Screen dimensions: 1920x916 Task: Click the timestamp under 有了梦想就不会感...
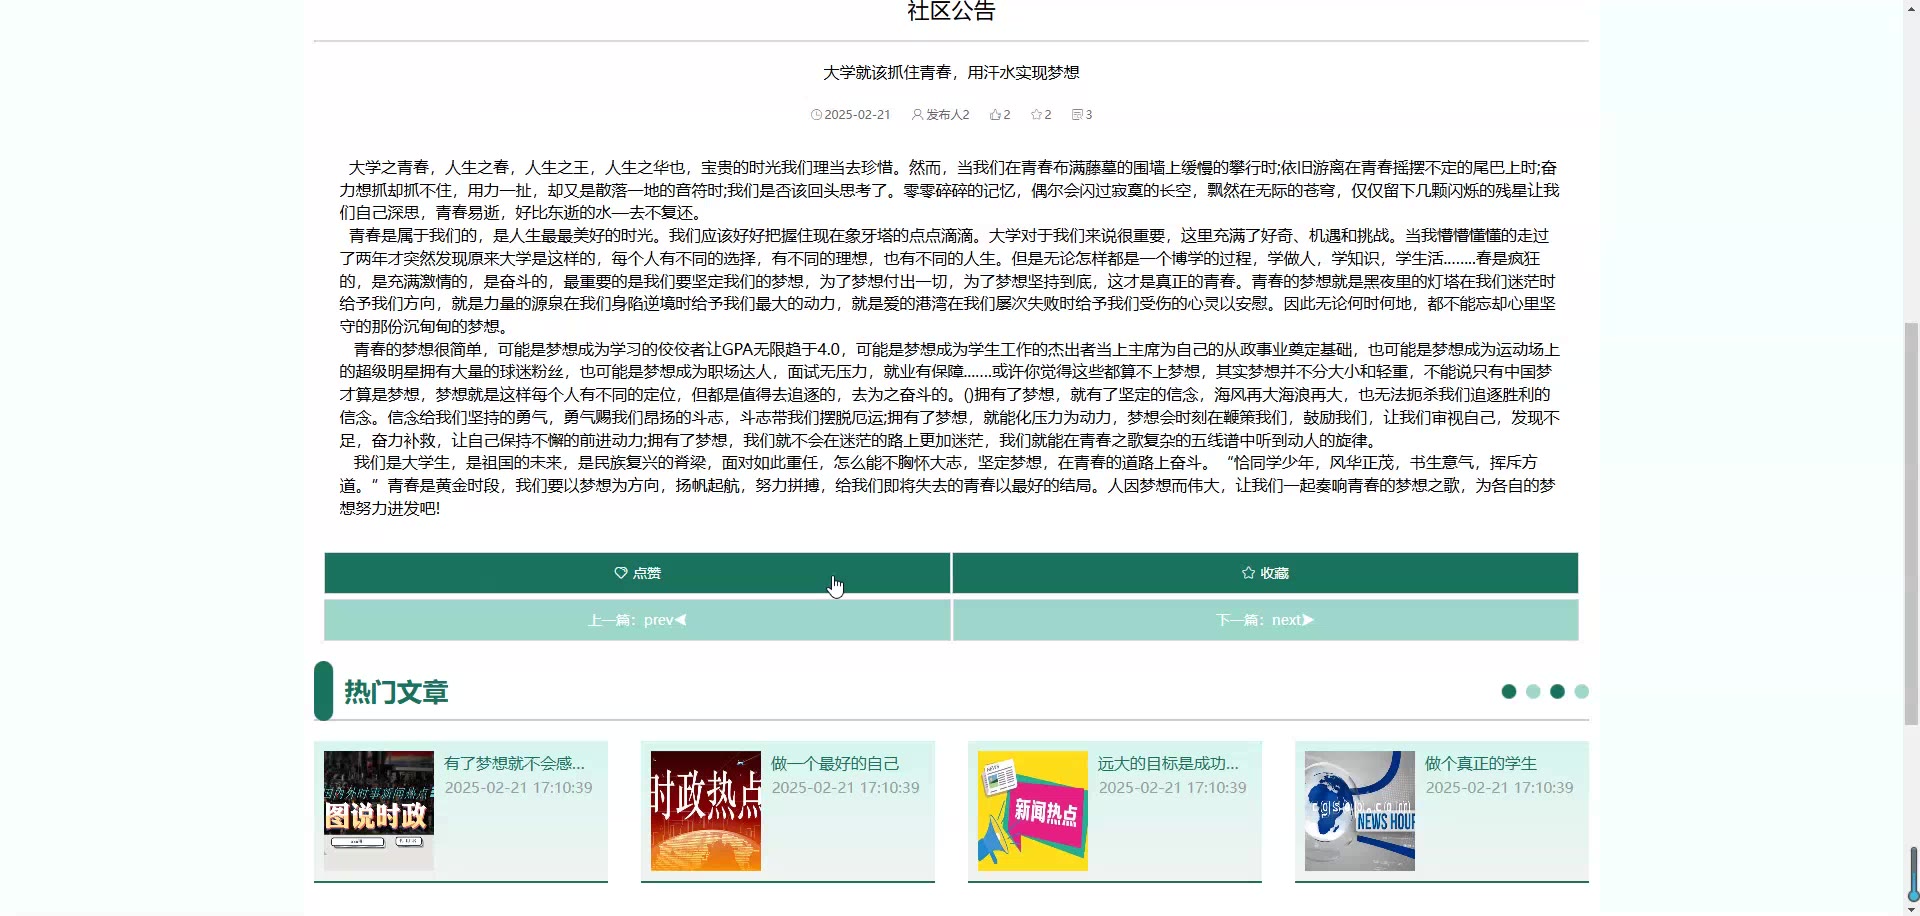coord(519,788)
